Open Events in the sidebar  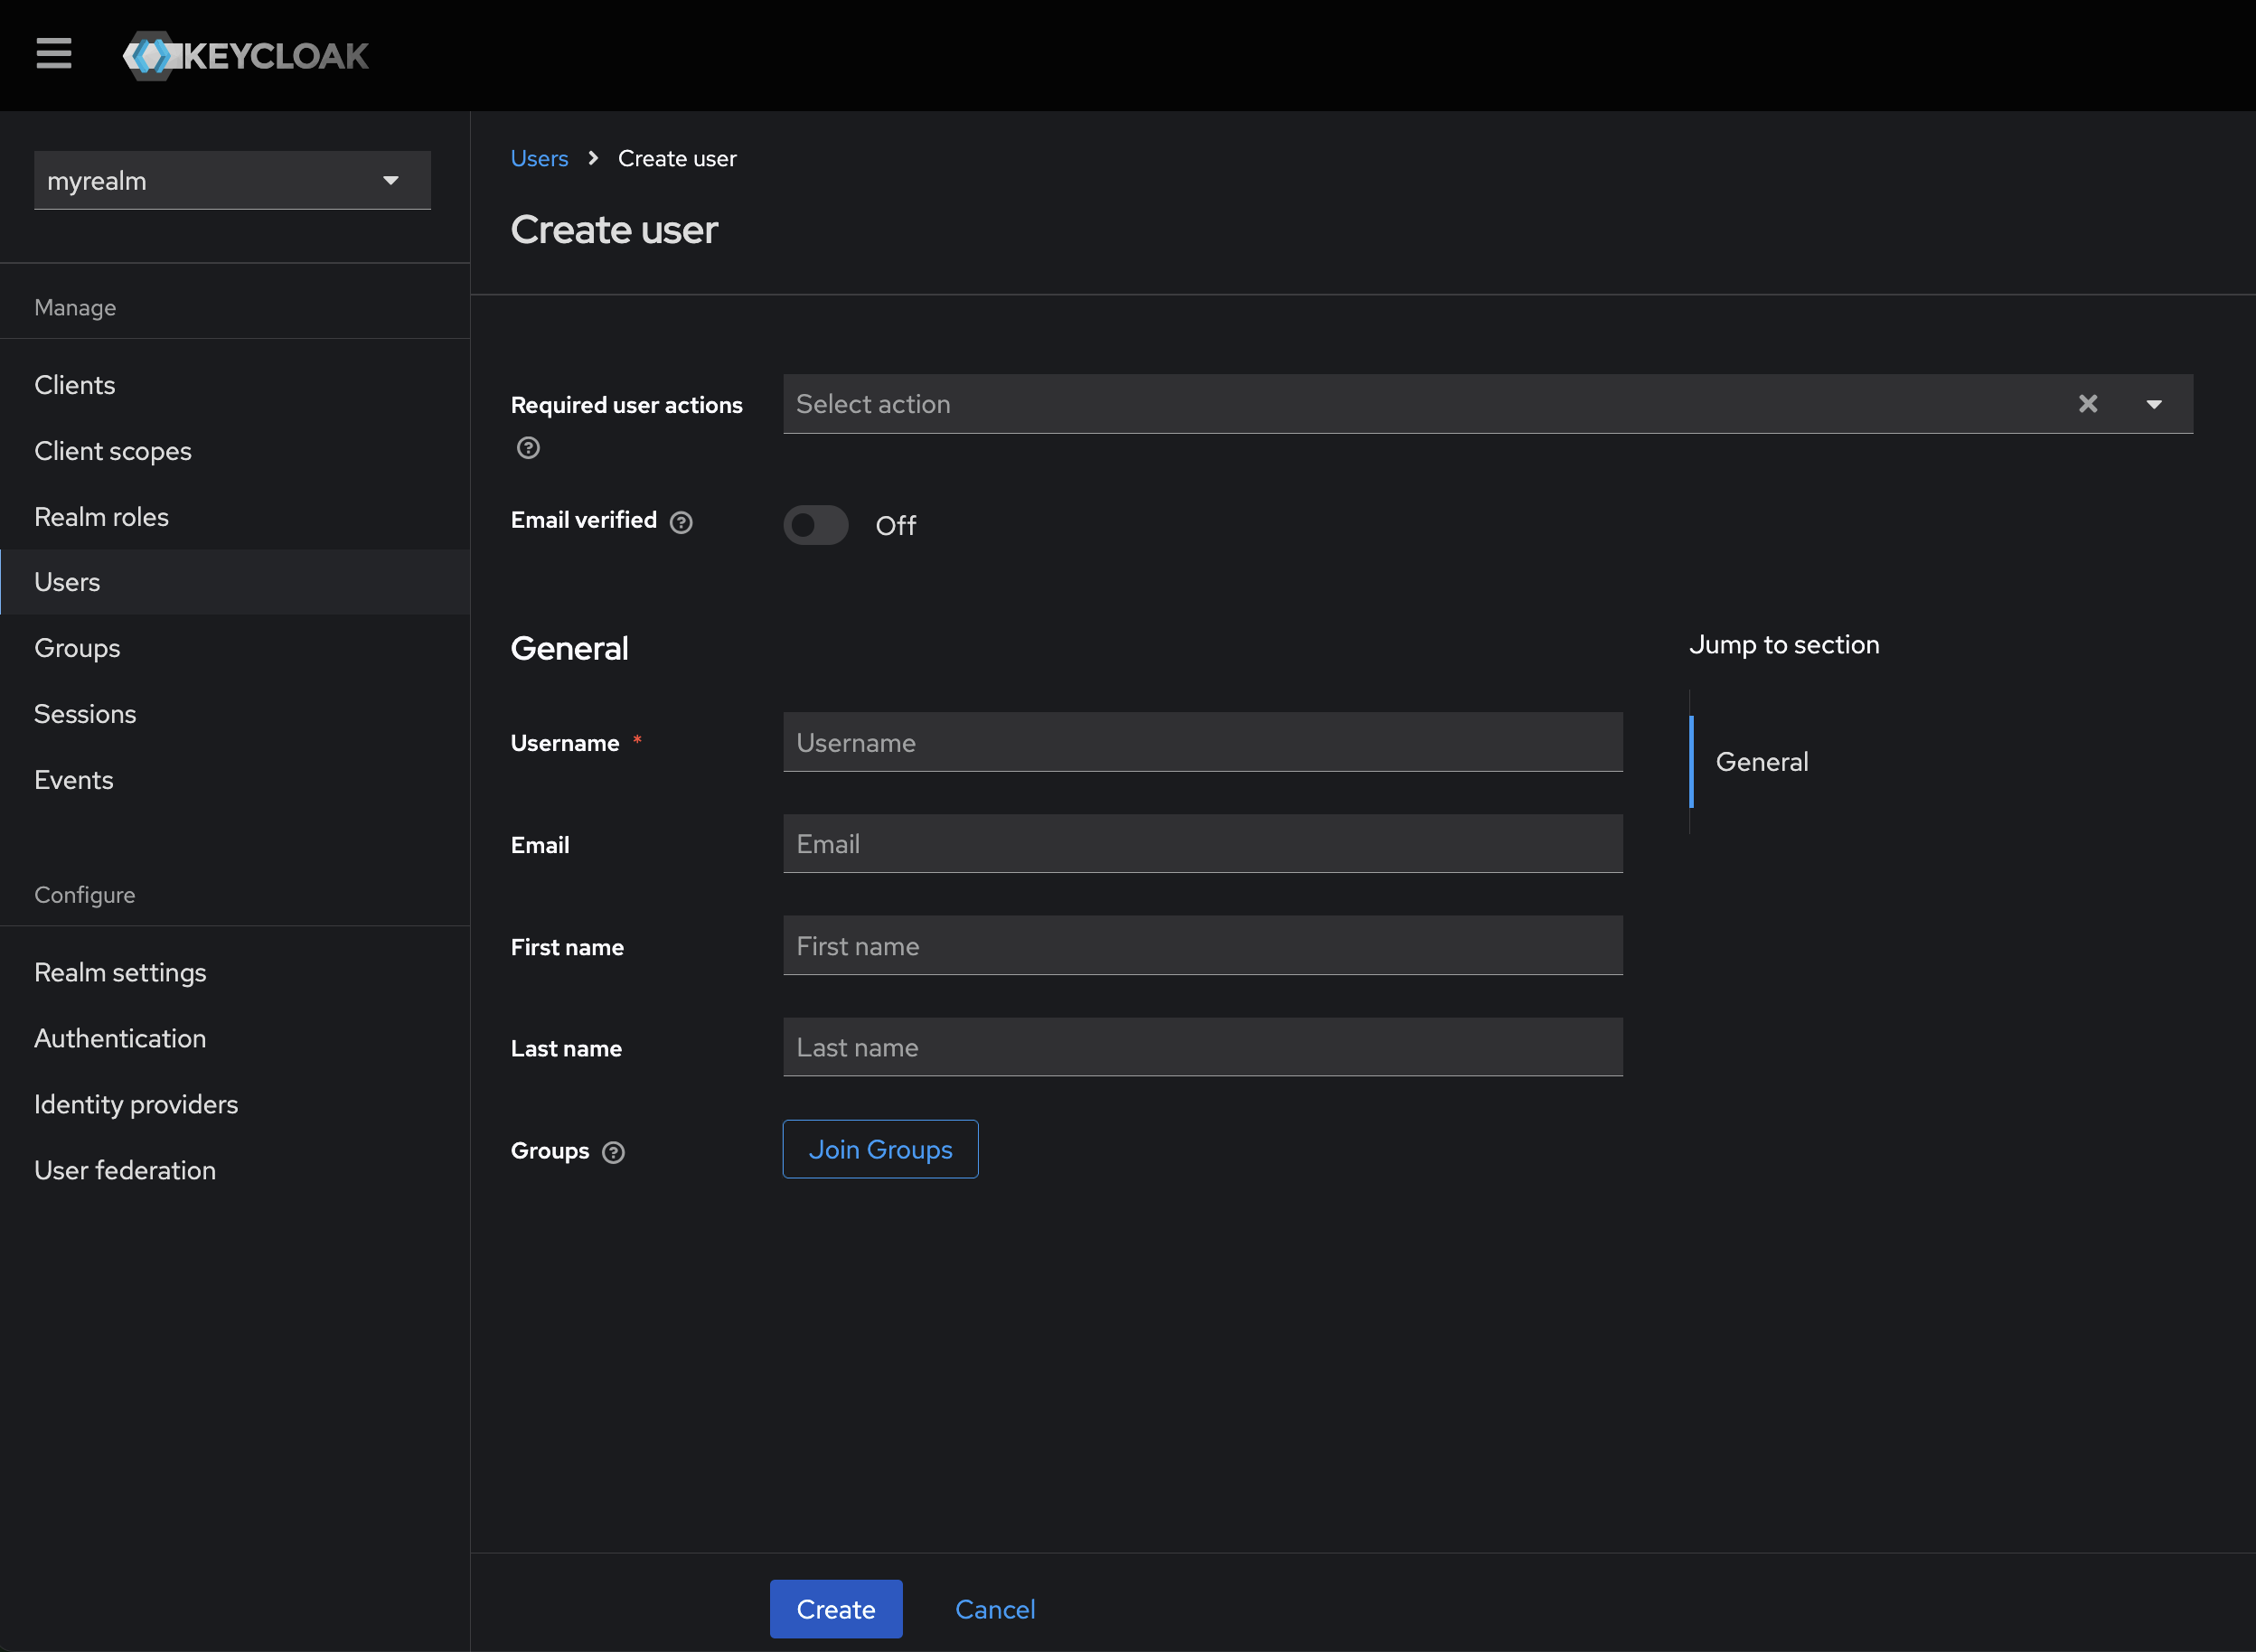(x=235, y=780)
